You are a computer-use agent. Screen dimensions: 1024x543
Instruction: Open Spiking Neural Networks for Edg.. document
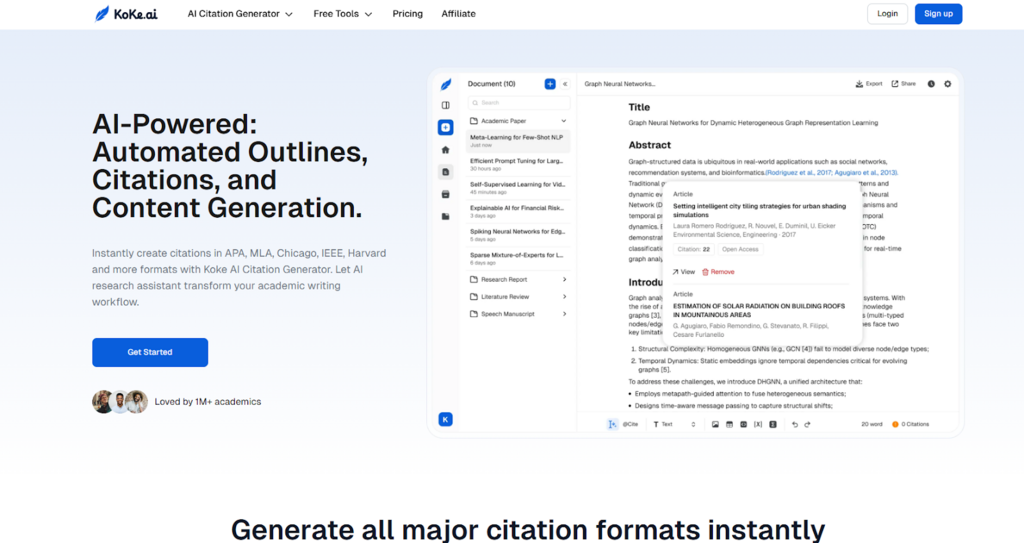pos(519,235)
